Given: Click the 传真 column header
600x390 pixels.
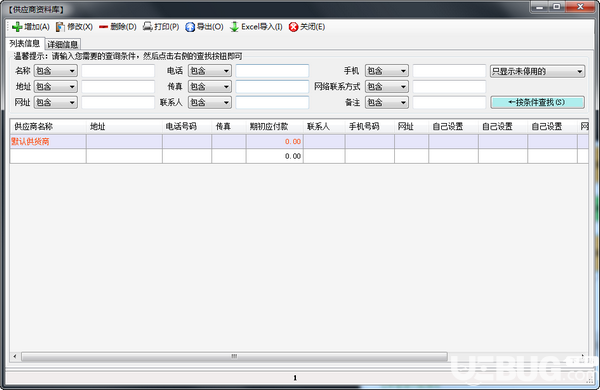Looking at the screenshot, I should 229,127.
